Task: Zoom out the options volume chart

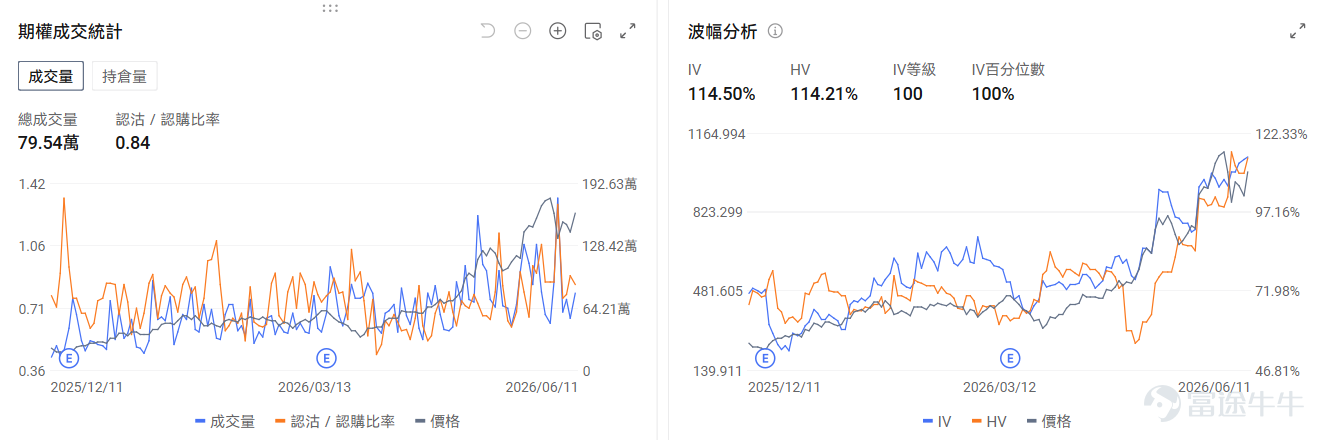Action: [522, 31]
